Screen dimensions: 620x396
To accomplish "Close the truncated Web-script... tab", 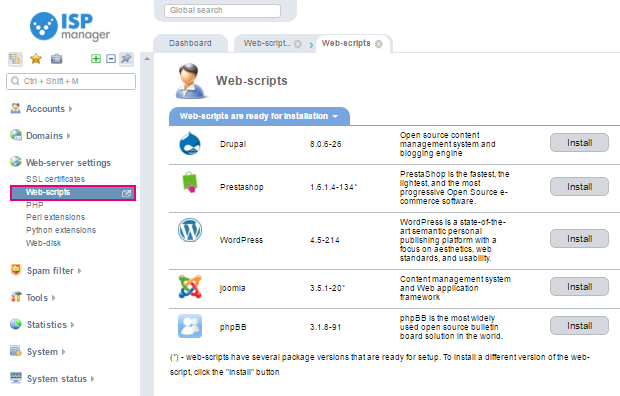I will tap(298, 44).
